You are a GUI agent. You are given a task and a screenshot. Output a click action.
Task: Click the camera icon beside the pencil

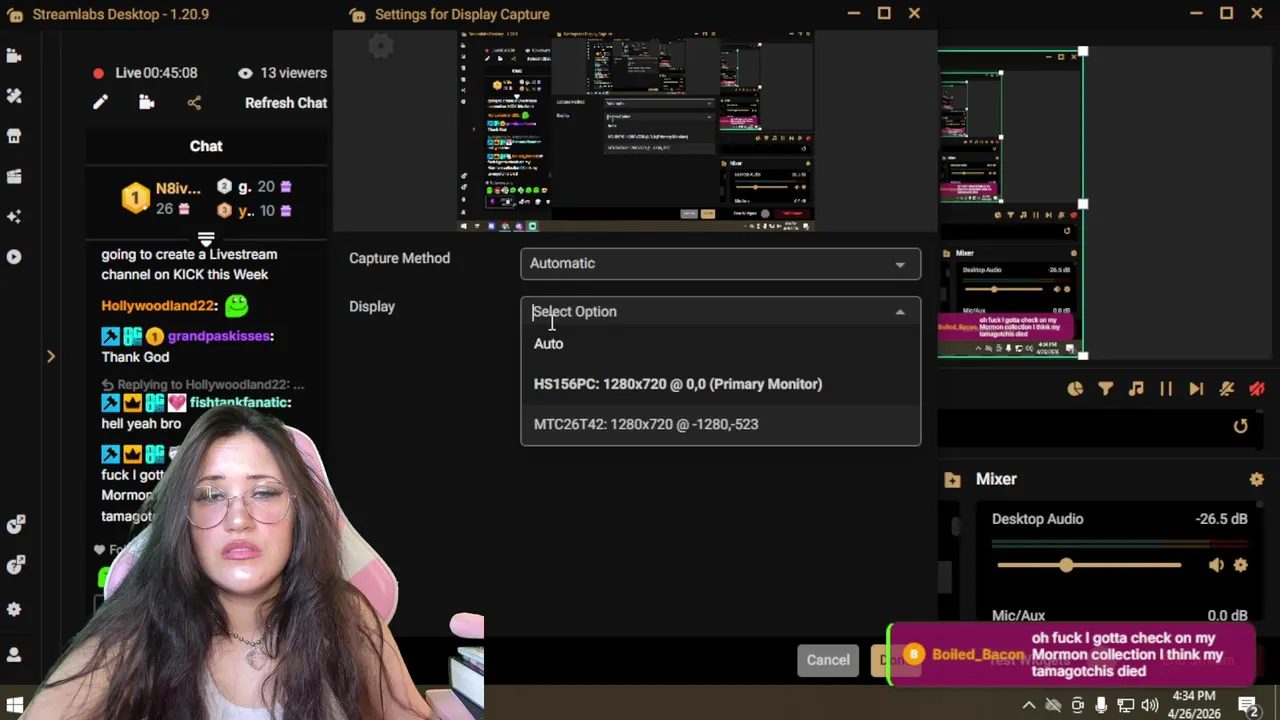point(146,102)
